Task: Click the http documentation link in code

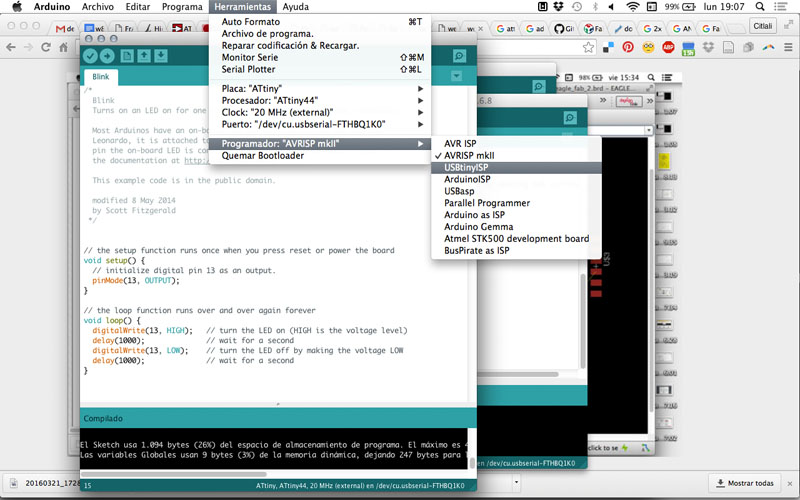Action: 196,160
